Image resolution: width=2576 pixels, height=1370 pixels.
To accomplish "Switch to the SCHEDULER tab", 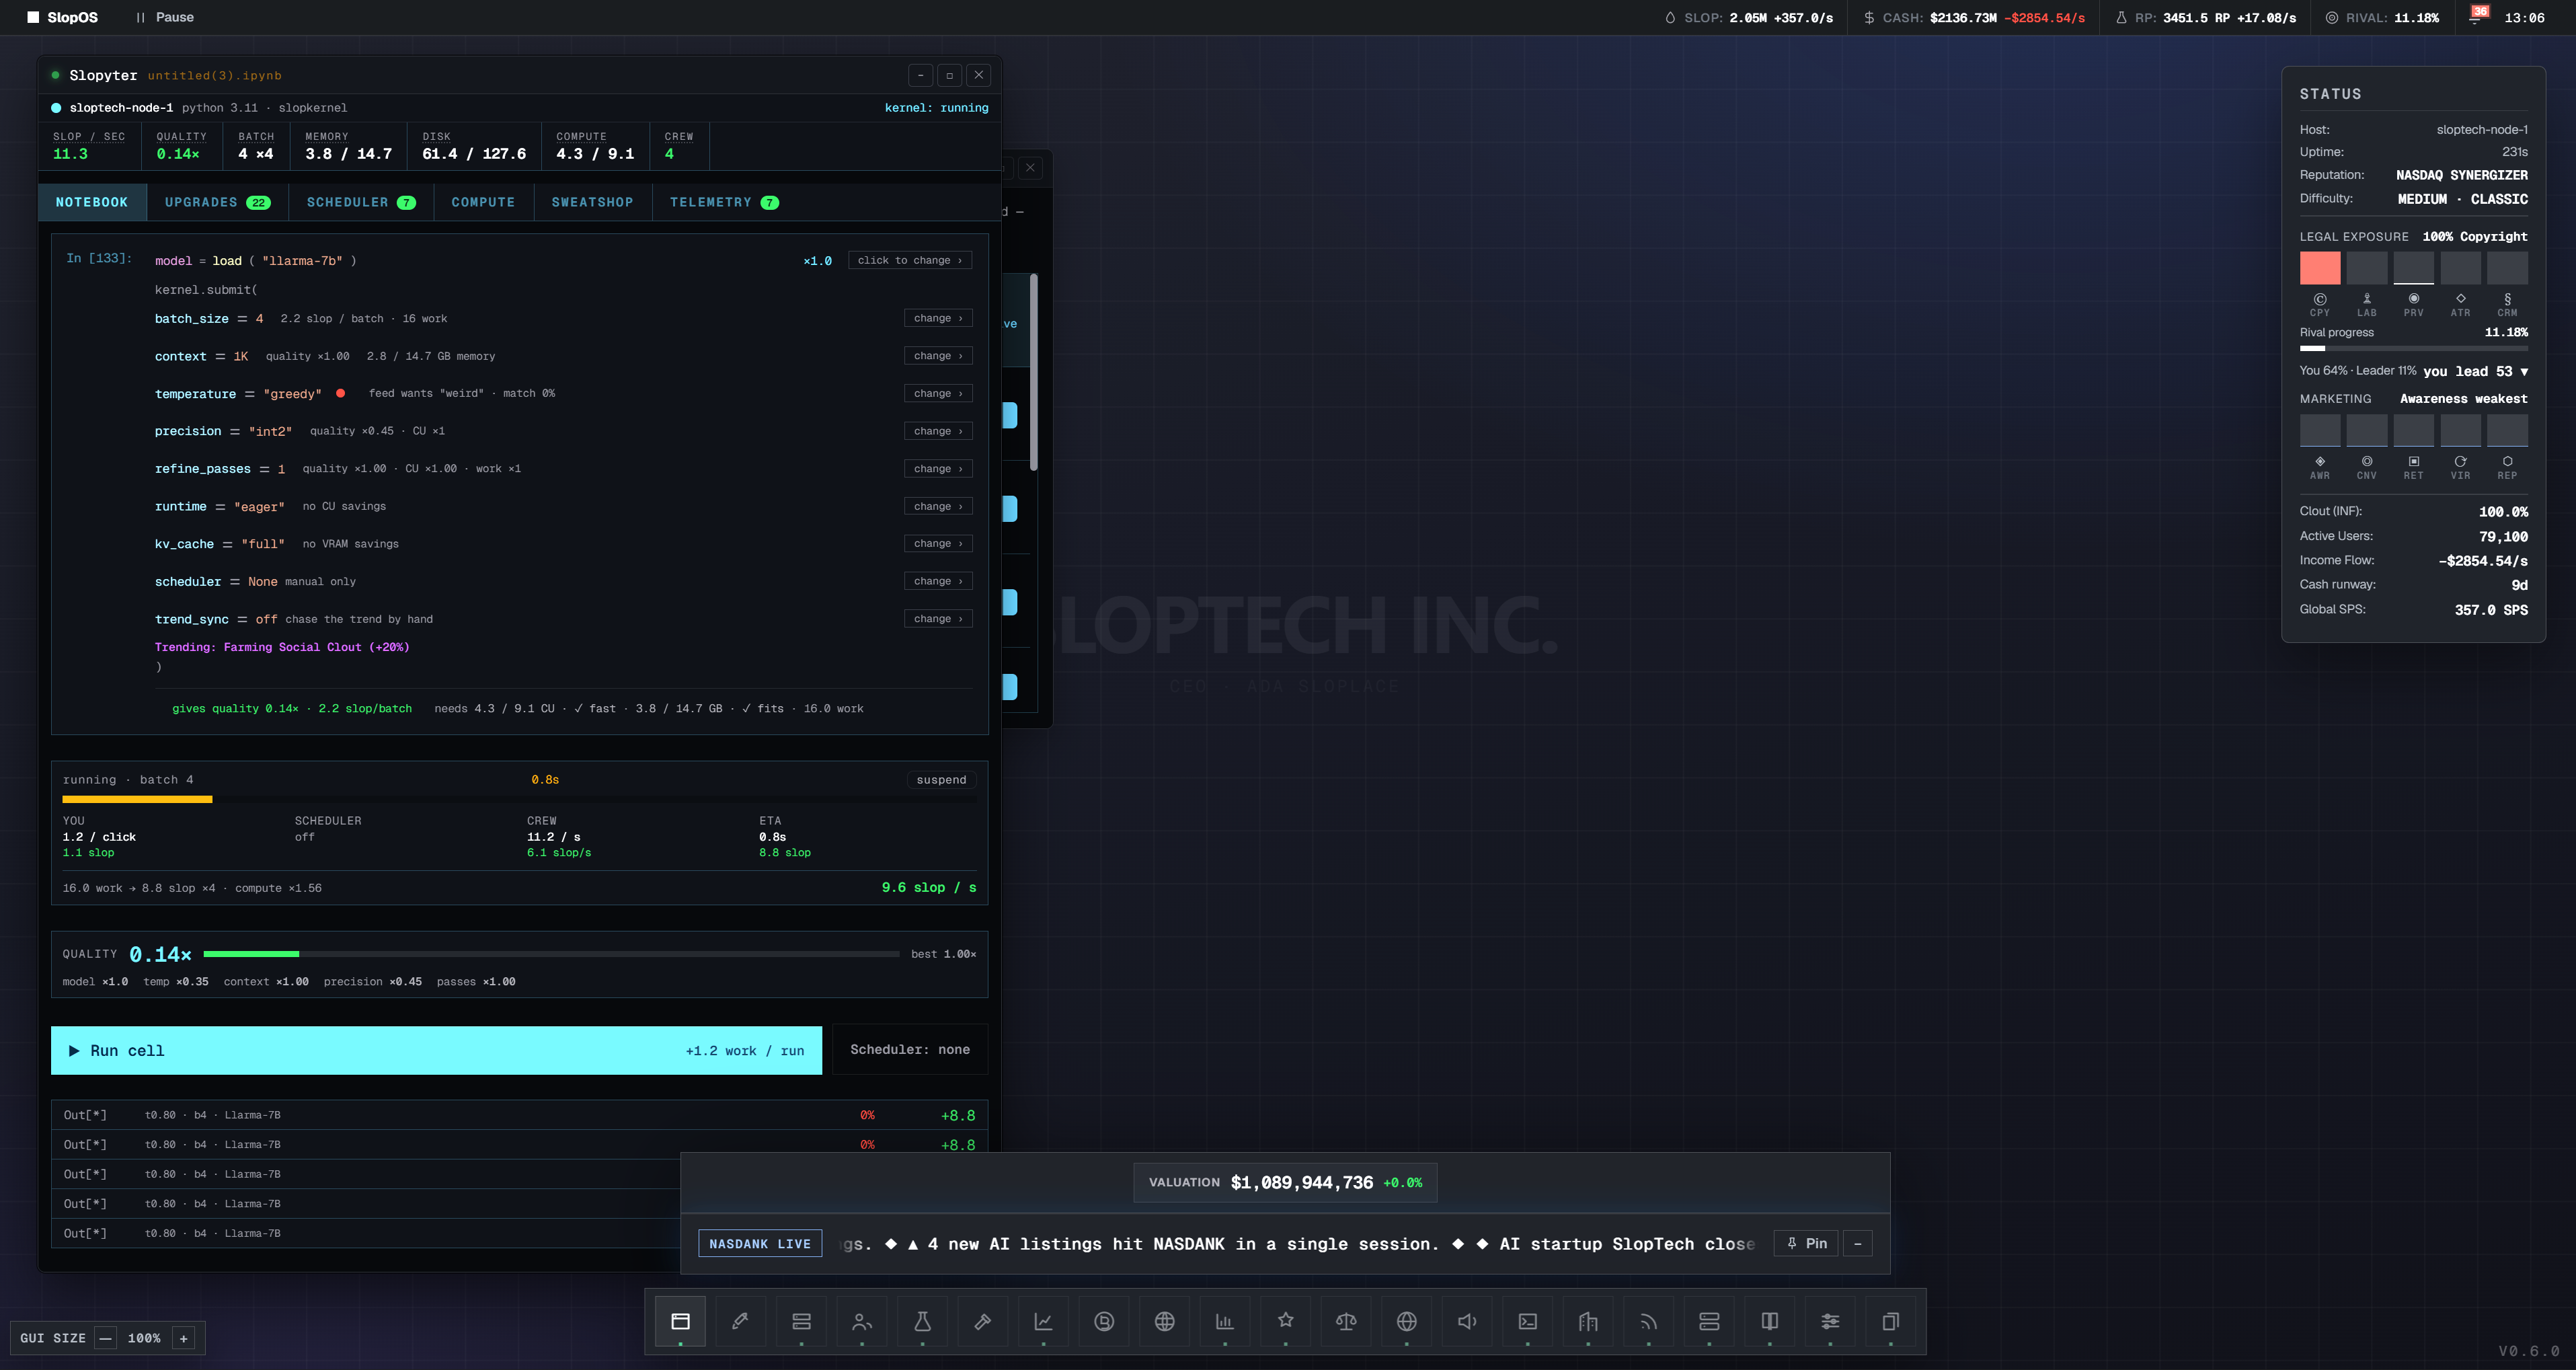I will click(361, 202).
